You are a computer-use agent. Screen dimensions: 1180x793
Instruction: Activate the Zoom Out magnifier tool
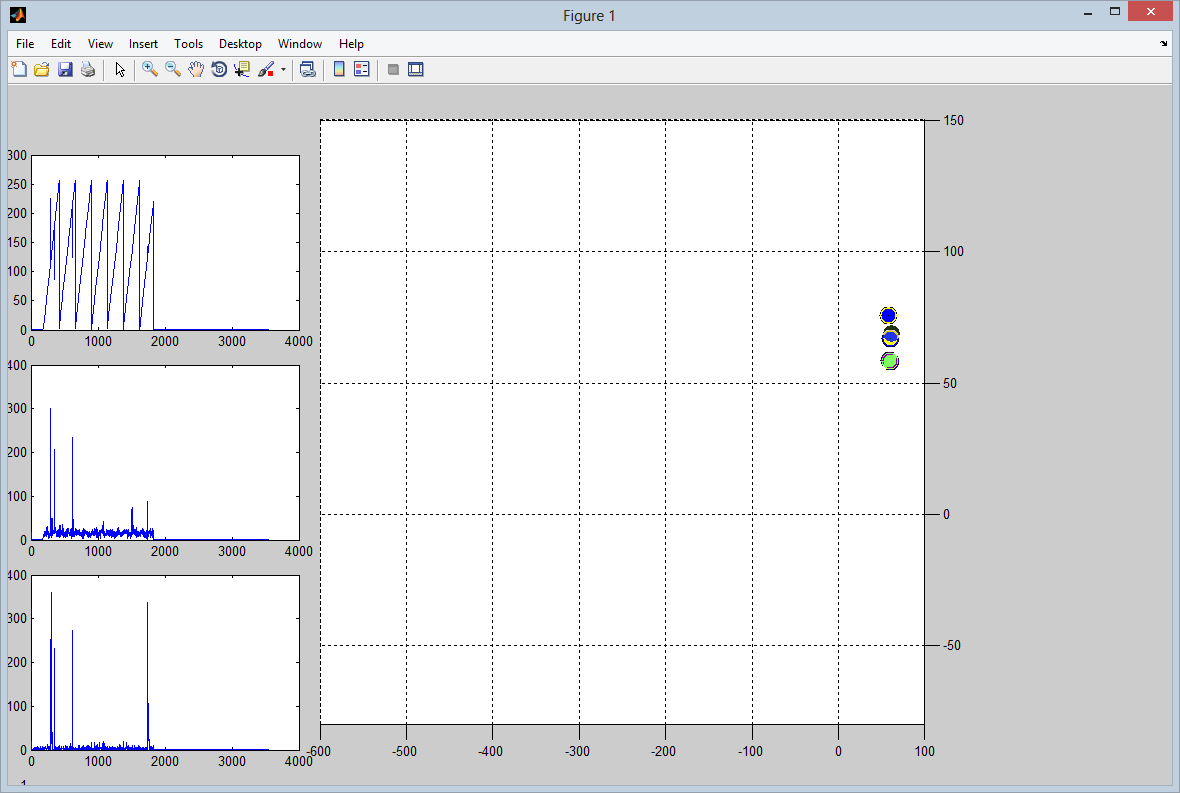click(x=173, y=69)
